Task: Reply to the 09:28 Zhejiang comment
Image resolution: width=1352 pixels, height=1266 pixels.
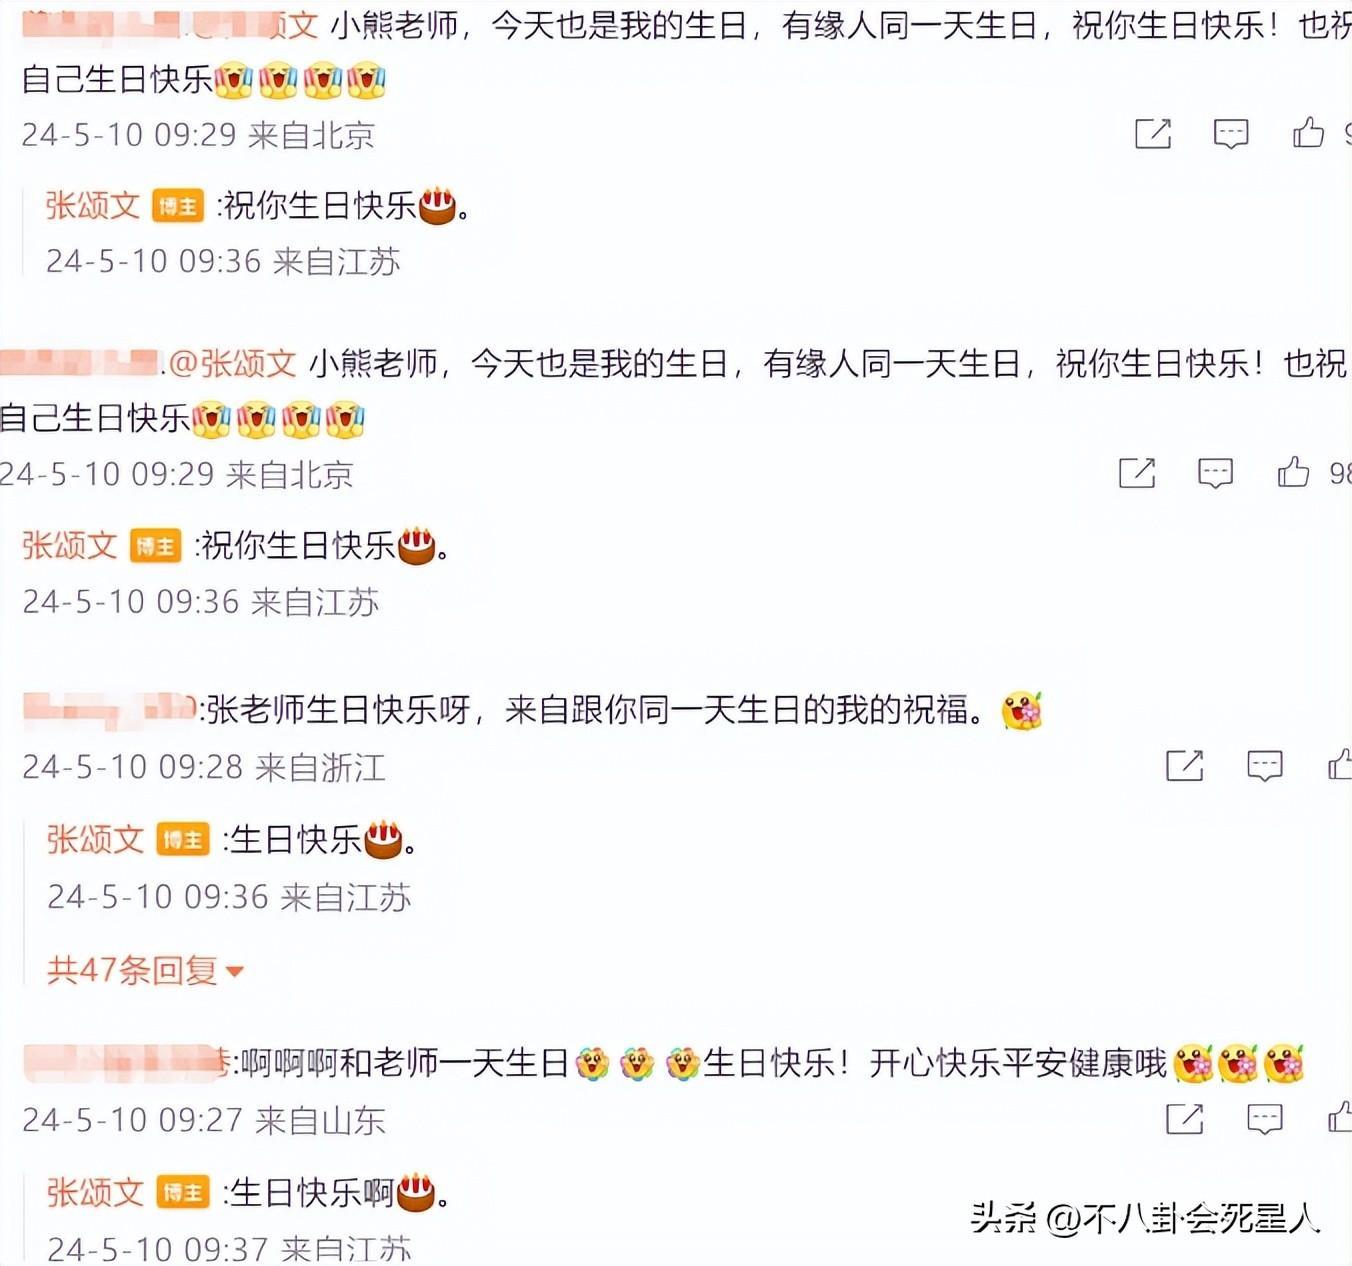Action: (1264, 766)
